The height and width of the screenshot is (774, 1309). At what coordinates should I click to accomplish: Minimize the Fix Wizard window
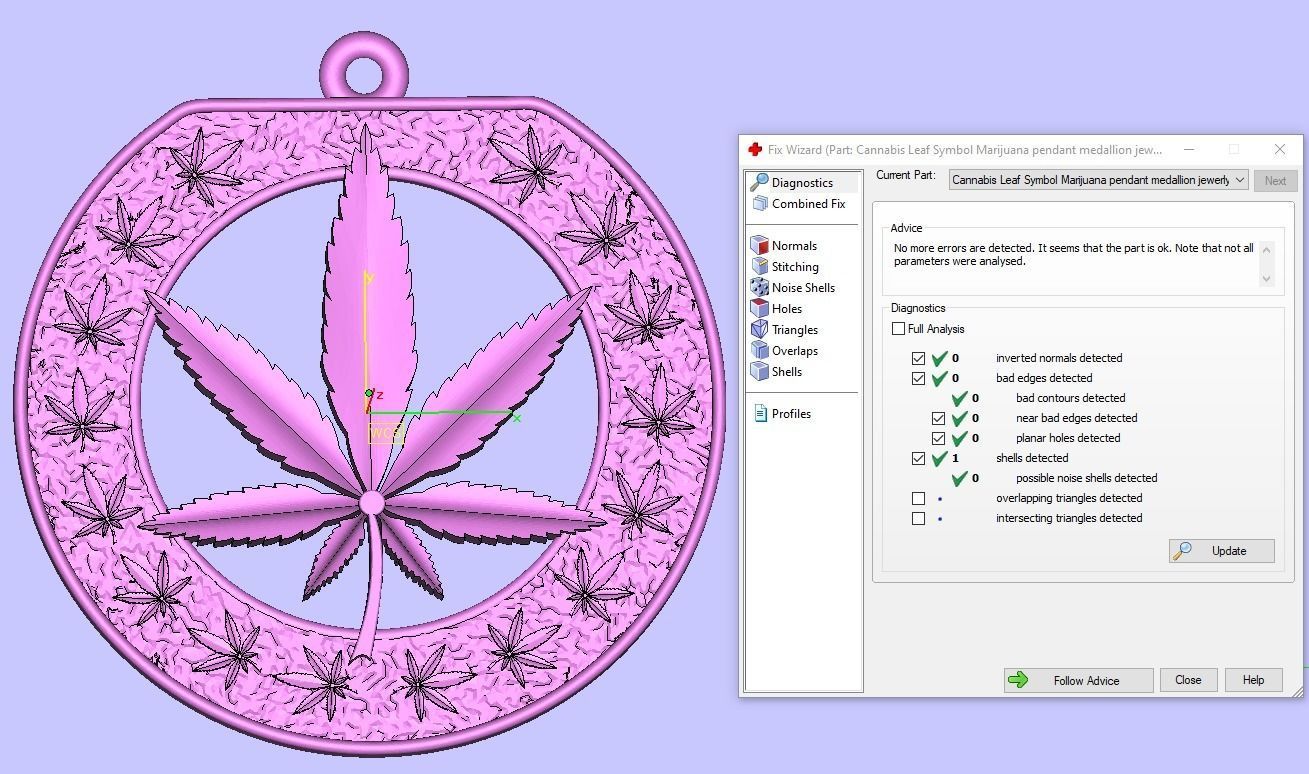[x=1189, y=149]
